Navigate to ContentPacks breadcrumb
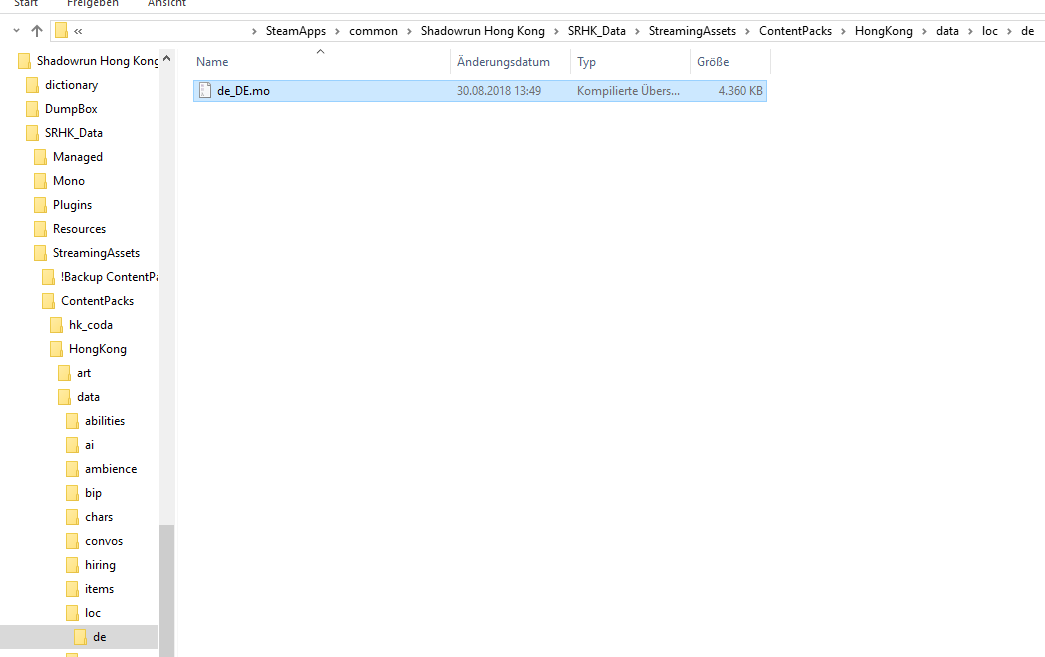The height and width of the screenshot is (657, 1045). tap(795, 31)
